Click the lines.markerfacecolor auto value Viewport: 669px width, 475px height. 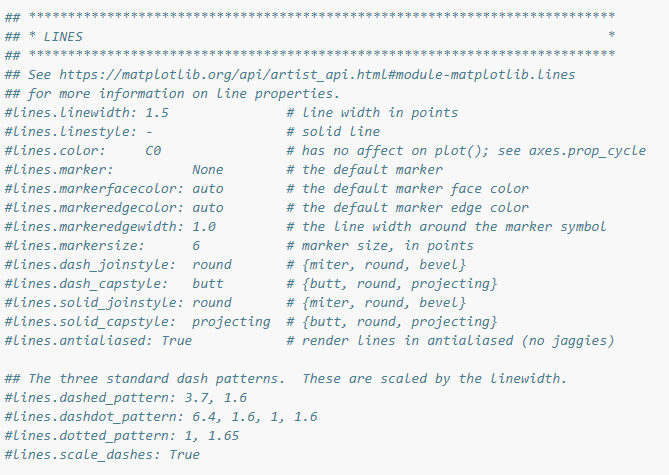(208, 189)
